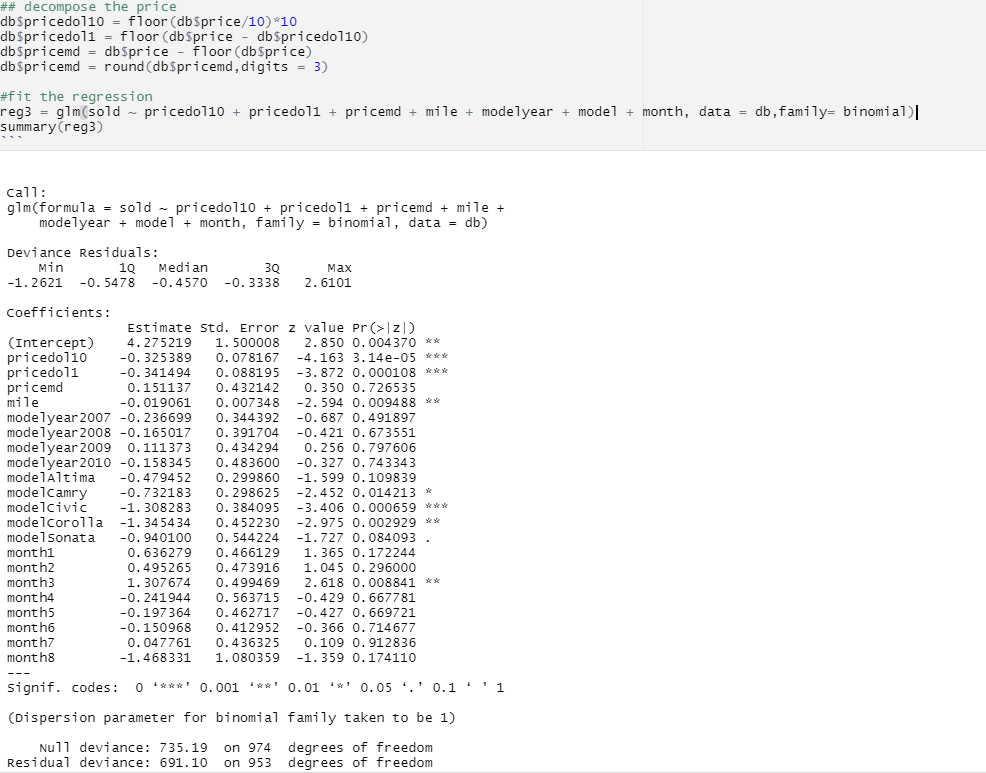Click the summary(reg3) code line
The width and height of the screenshot is (986, 773).
click(52, 127)
